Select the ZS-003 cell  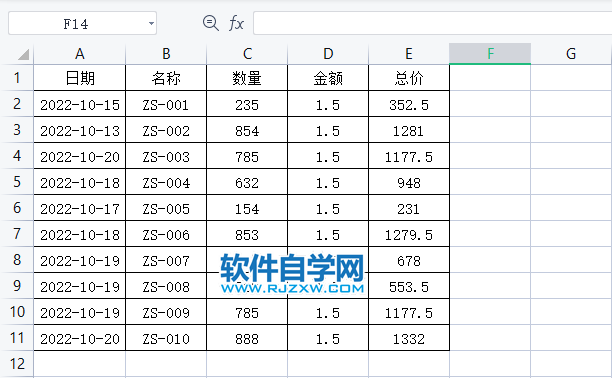coord(166,156)
